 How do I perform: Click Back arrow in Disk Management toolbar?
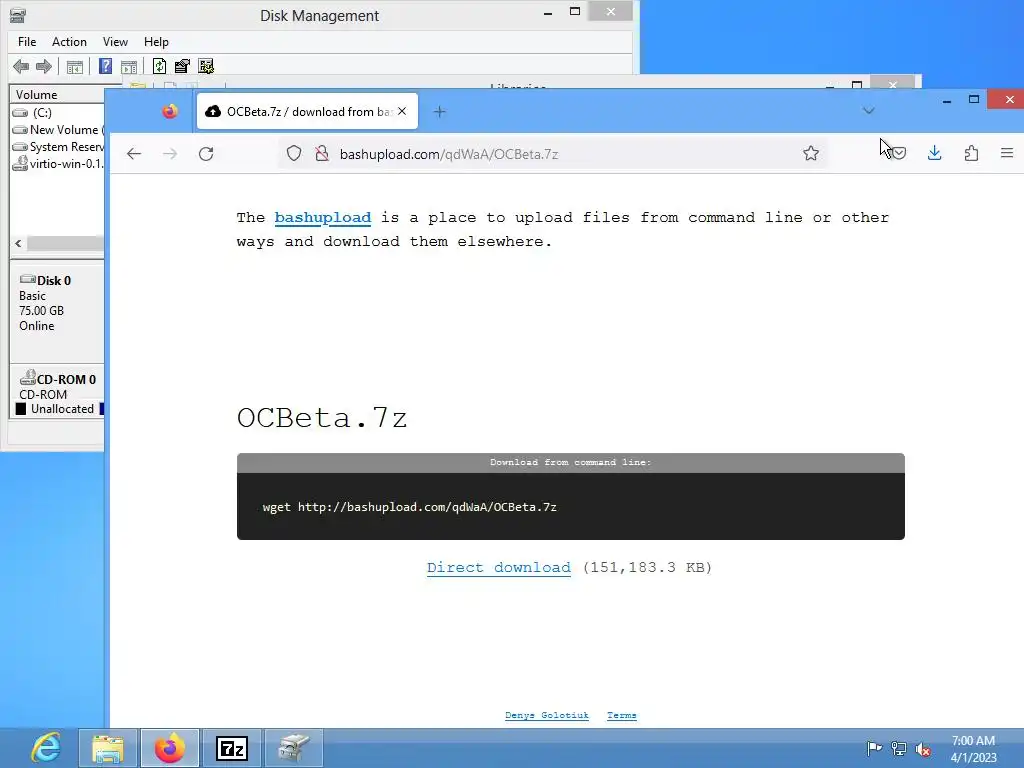point(21,66)
